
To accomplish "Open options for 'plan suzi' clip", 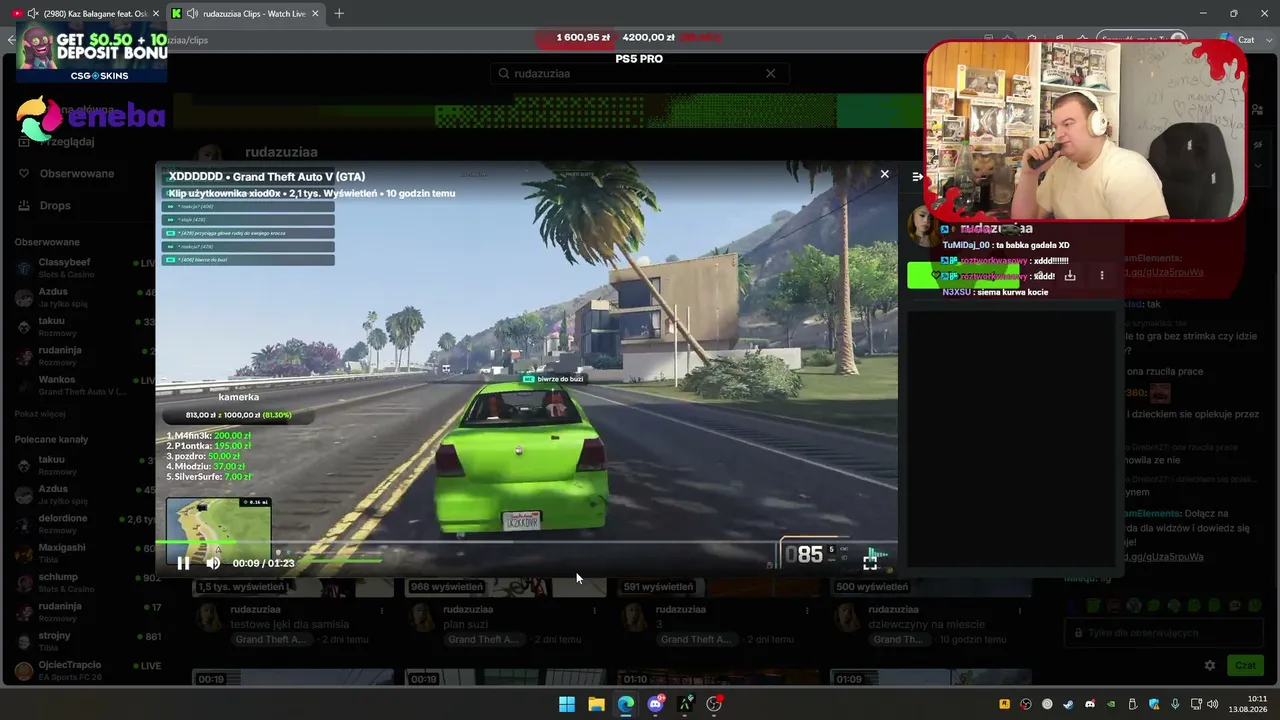I will pyautogui.click(x=594, y=609).
